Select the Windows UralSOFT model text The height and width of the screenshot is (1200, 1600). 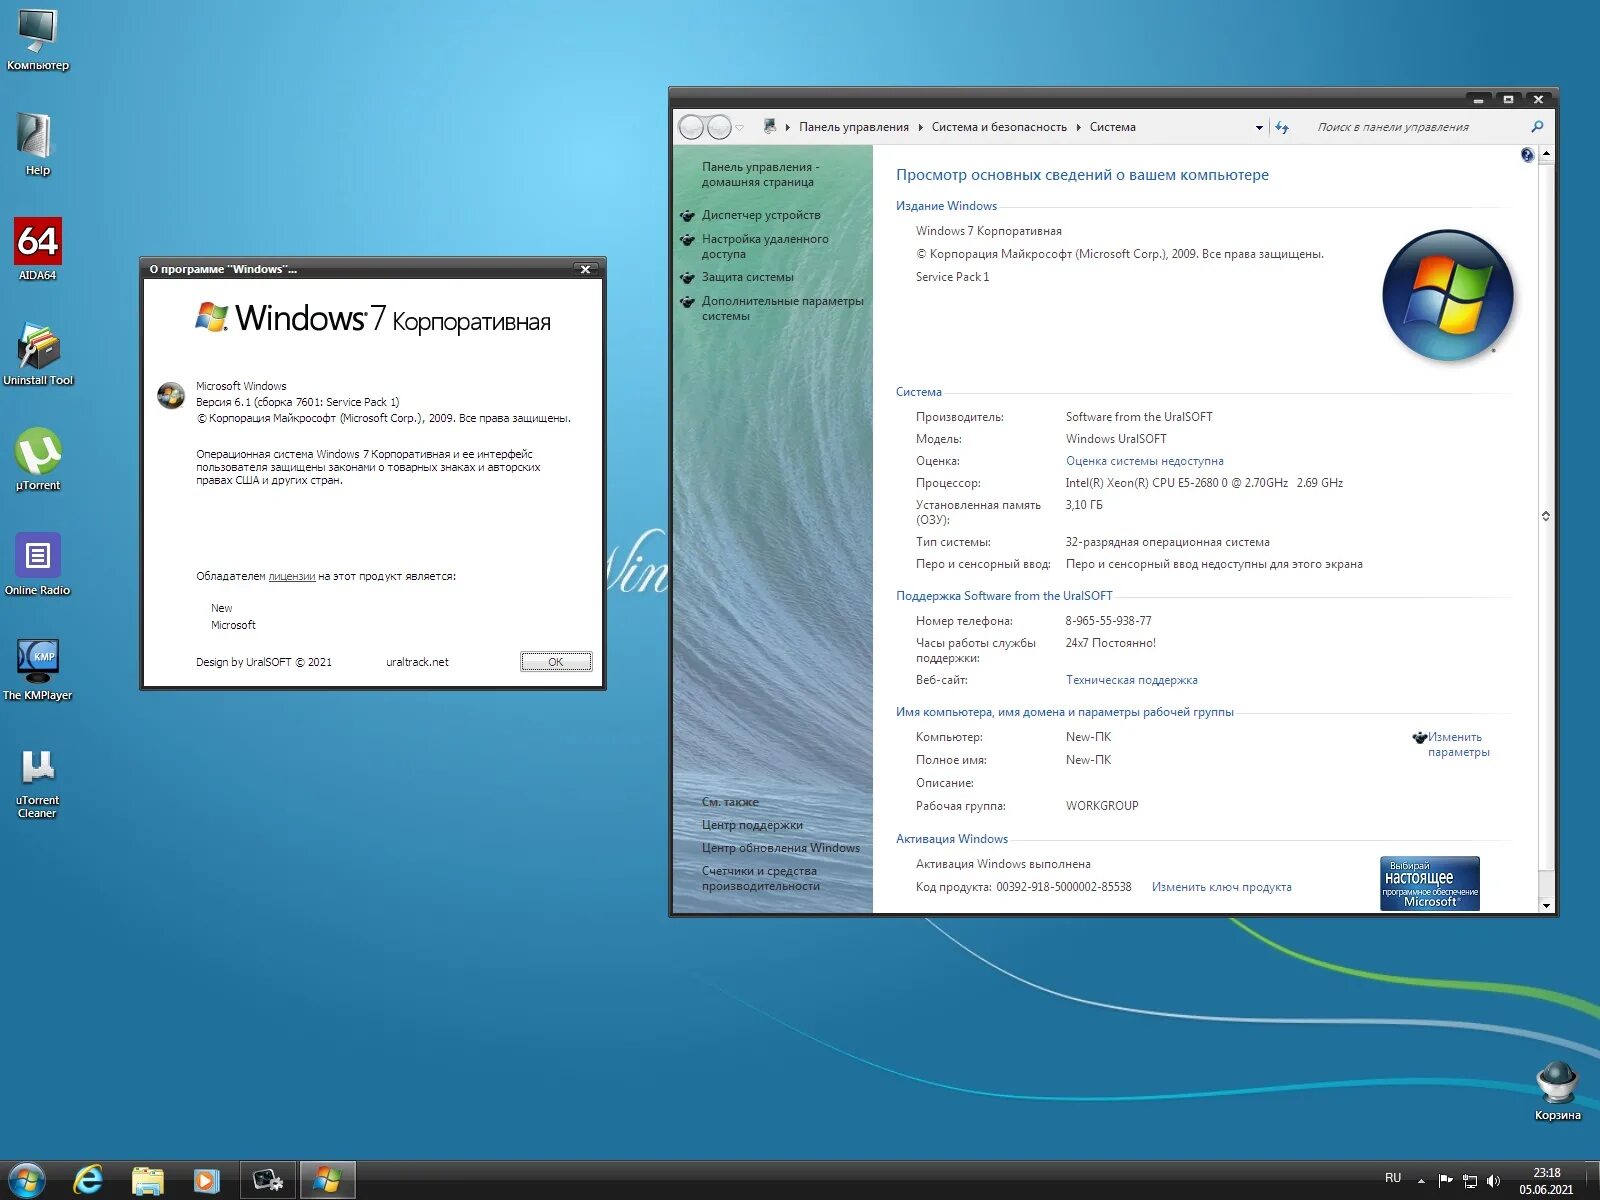1116,439
